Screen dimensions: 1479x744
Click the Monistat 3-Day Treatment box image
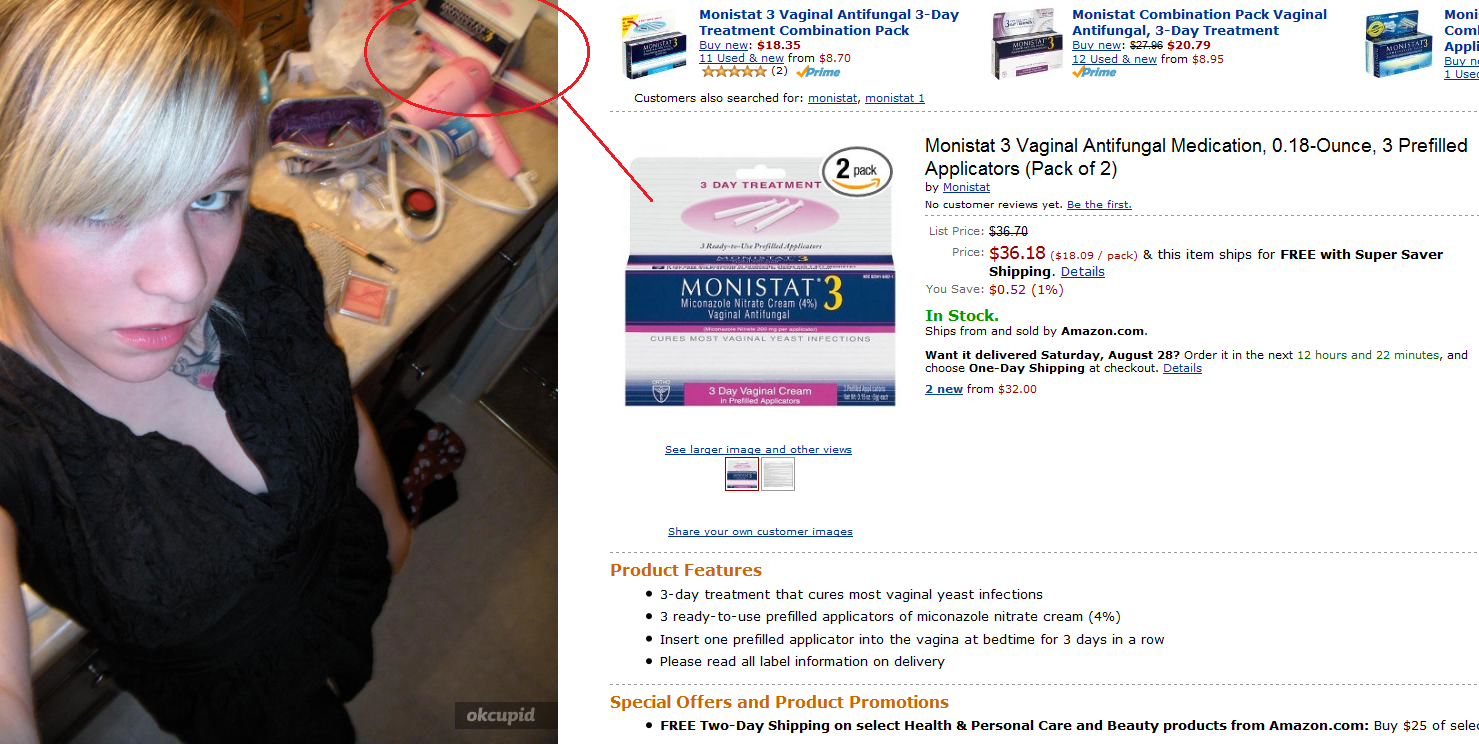coord(652,45)
